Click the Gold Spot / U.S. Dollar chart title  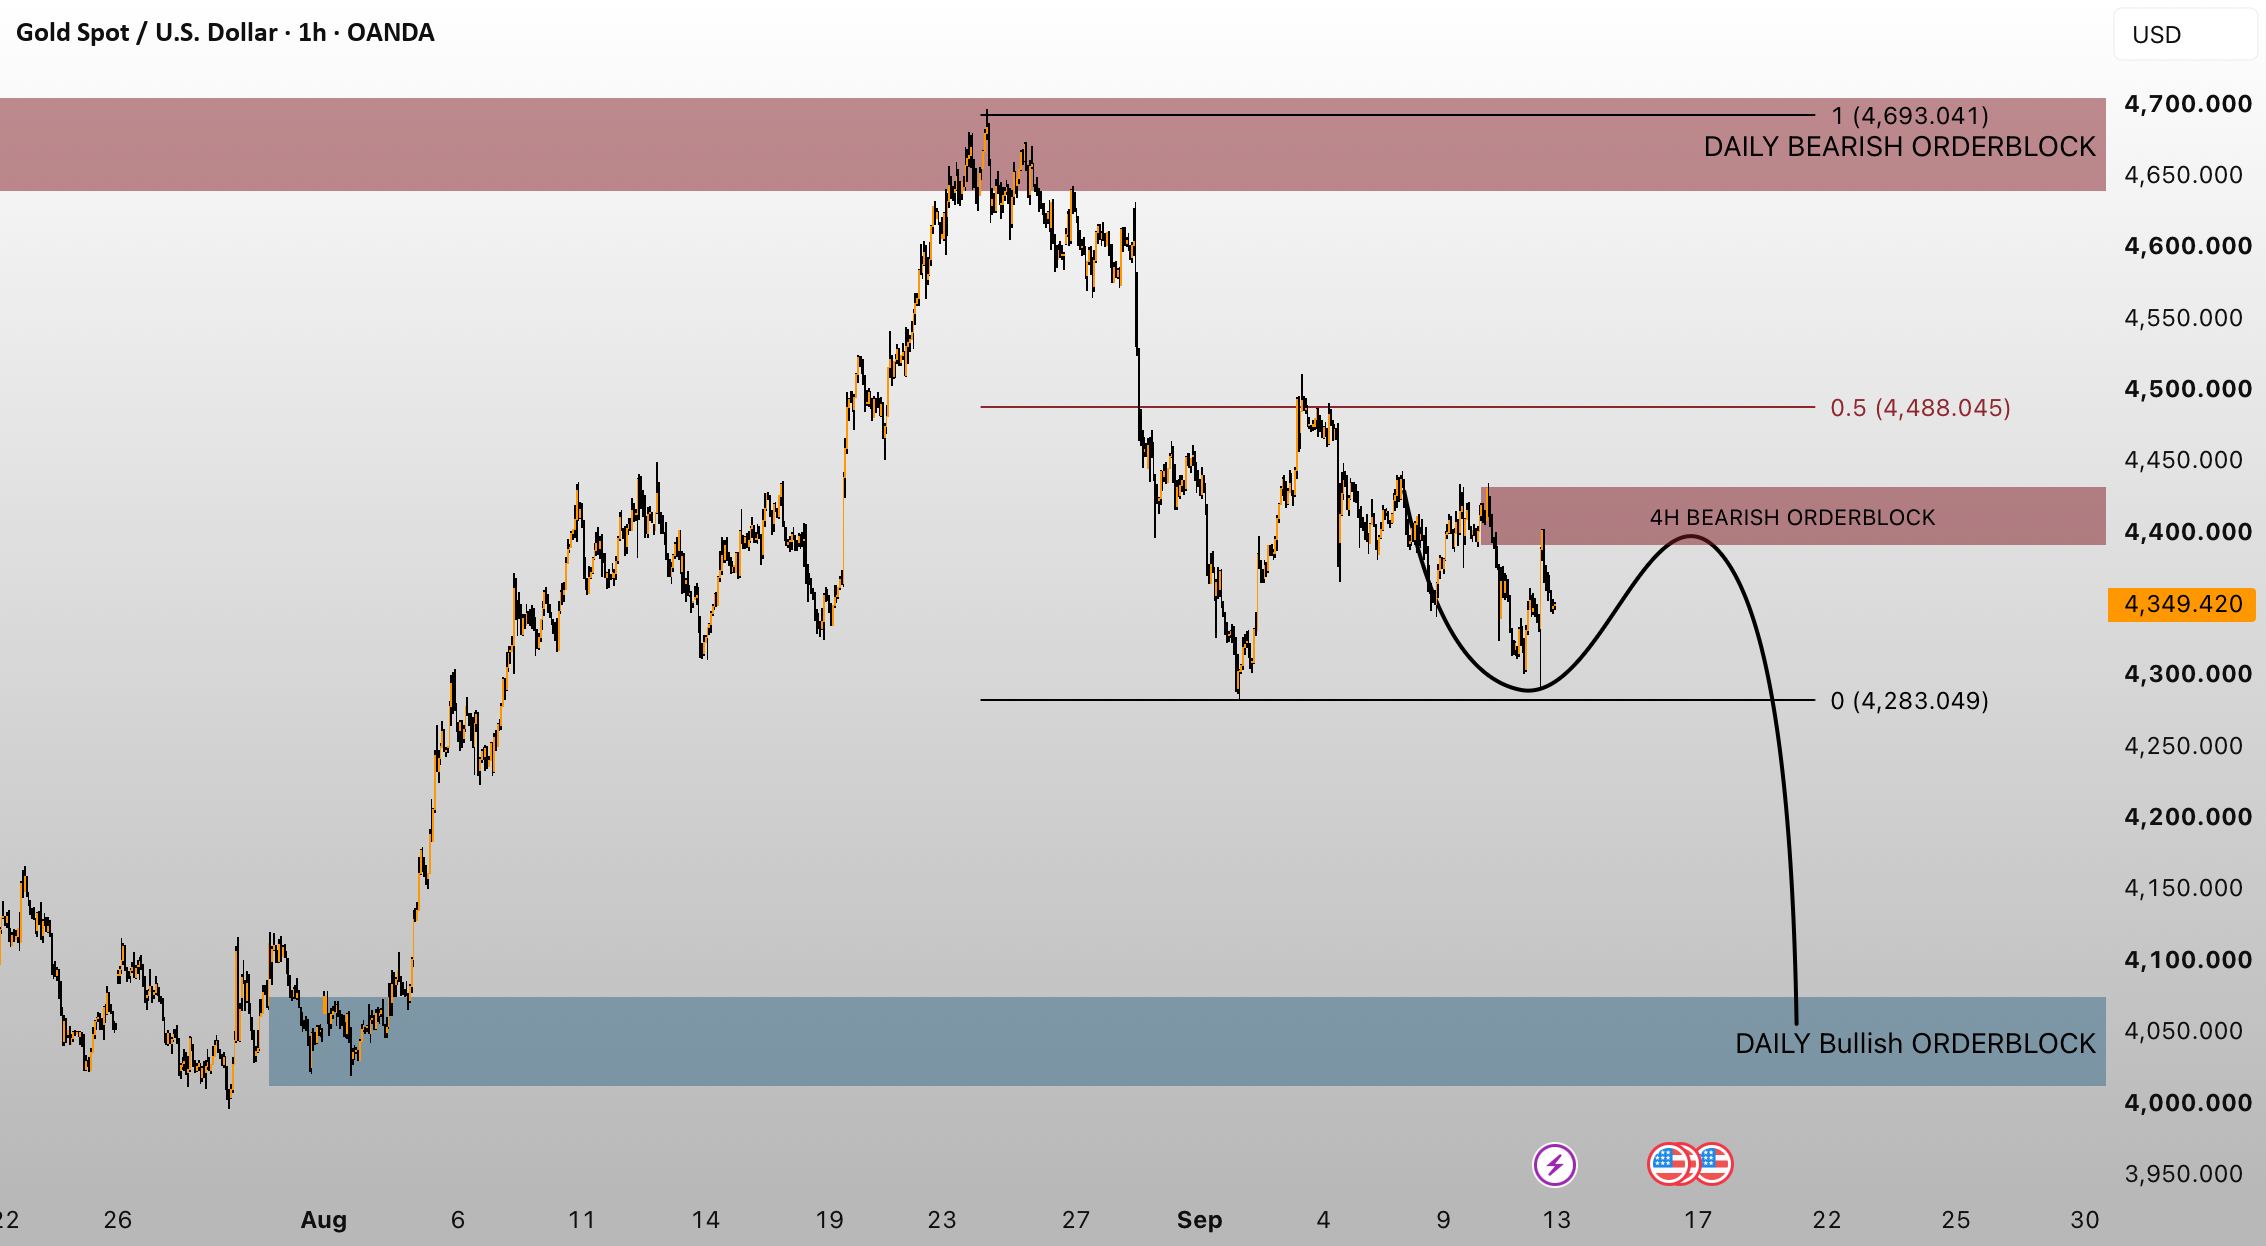tap(225, 33)
